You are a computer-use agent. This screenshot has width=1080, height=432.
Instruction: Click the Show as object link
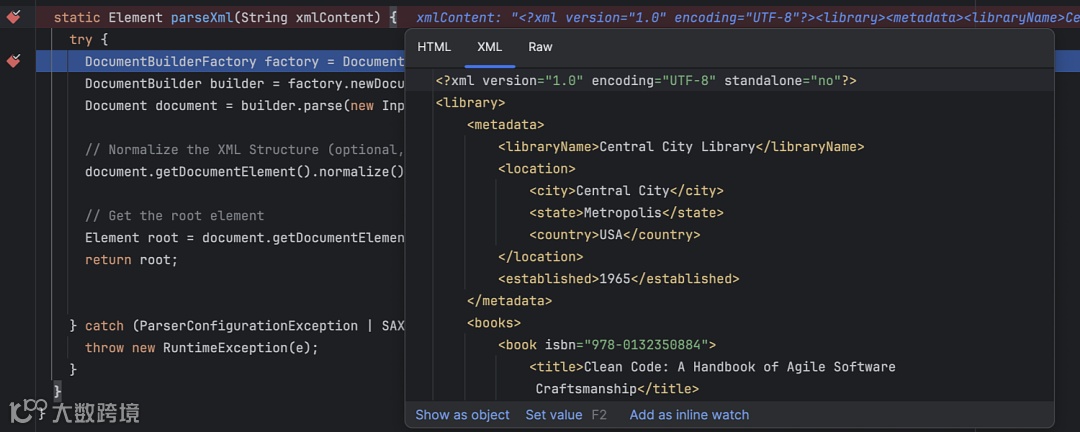[x=463, y=415]
